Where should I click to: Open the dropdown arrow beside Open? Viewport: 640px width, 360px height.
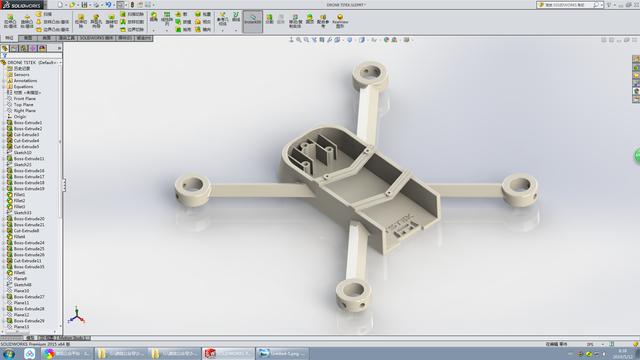click(x=78, y=5)
